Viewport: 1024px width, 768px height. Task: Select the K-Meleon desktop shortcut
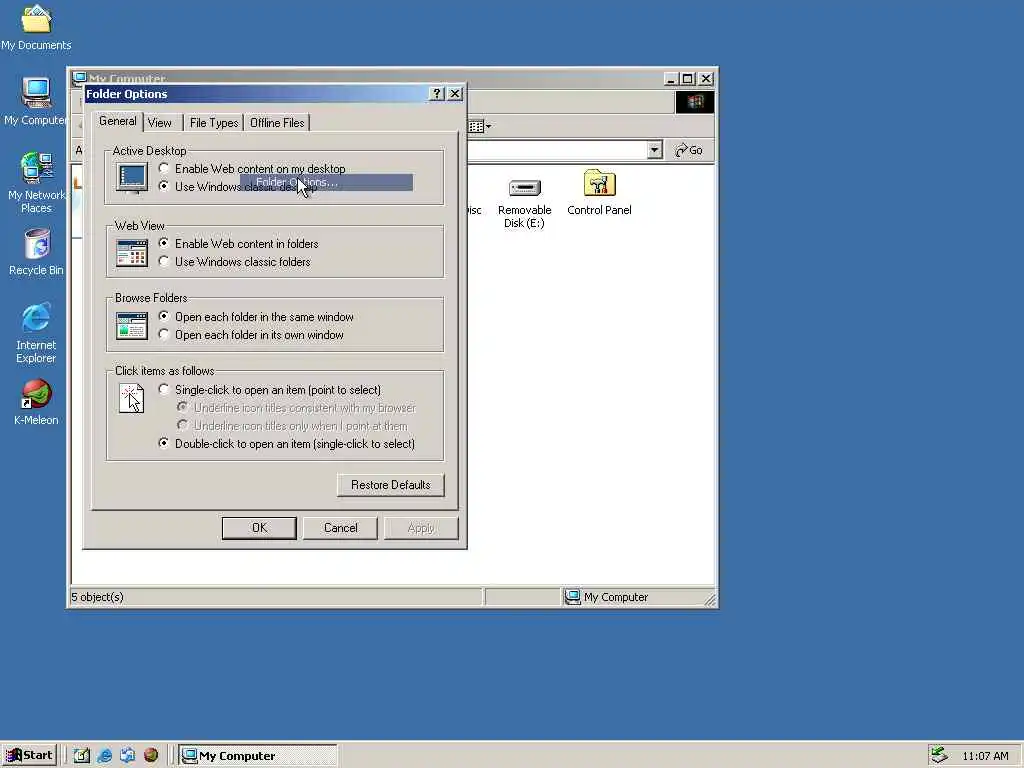coord(36,402)
